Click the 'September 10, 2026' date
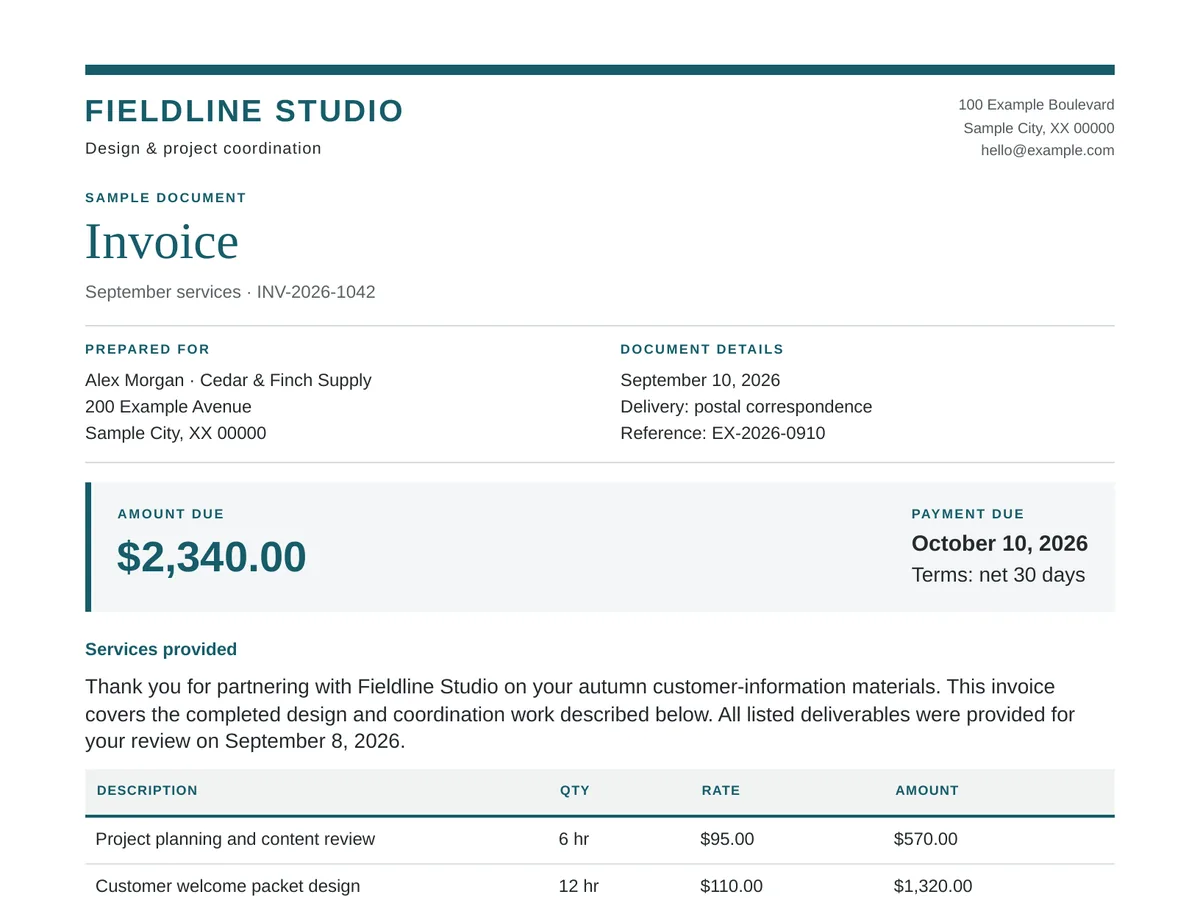The height and width of the screenshot is (900, 1200). pos(700,380)
